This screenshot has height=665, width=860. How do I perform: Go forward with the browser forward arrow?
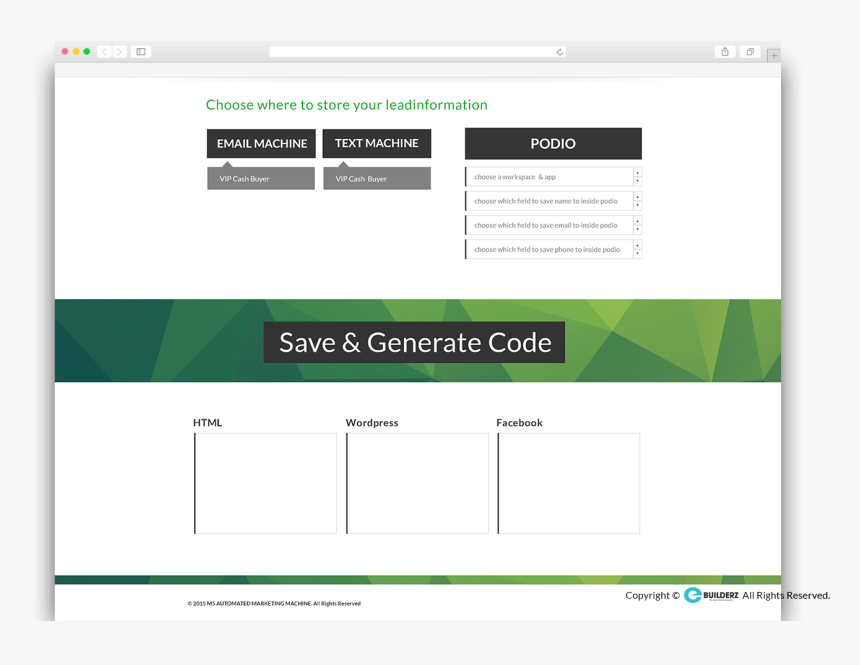click(120, 52)
